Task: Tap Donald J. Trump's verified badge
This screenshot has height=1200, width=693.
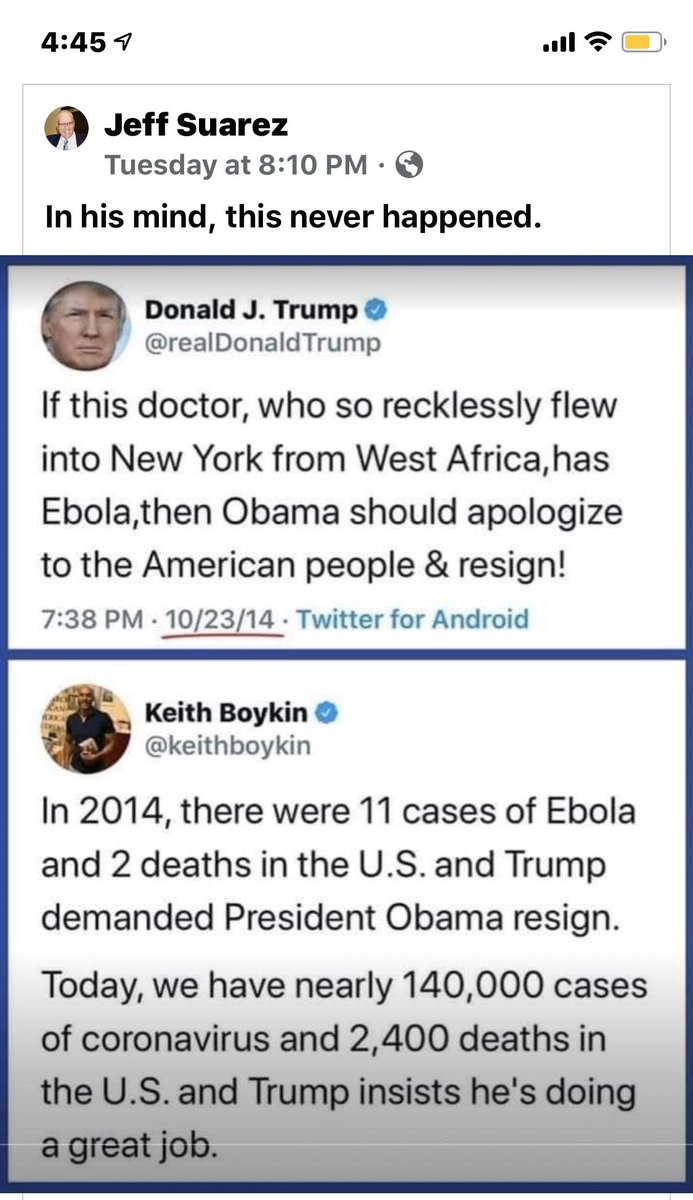Action: tap(376, 311)
